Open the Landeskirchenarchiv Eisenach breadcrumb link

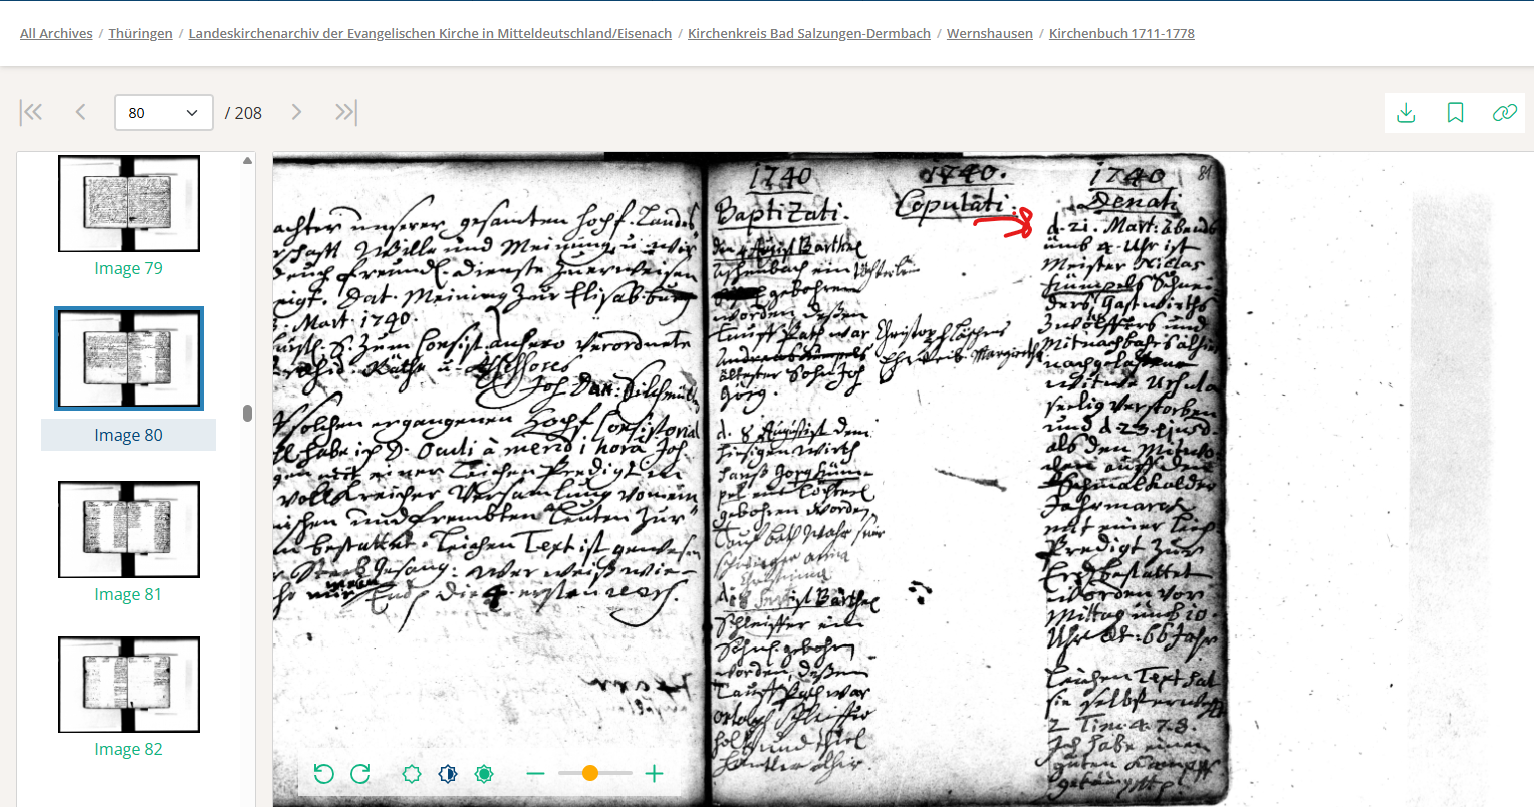pos(431,33)
